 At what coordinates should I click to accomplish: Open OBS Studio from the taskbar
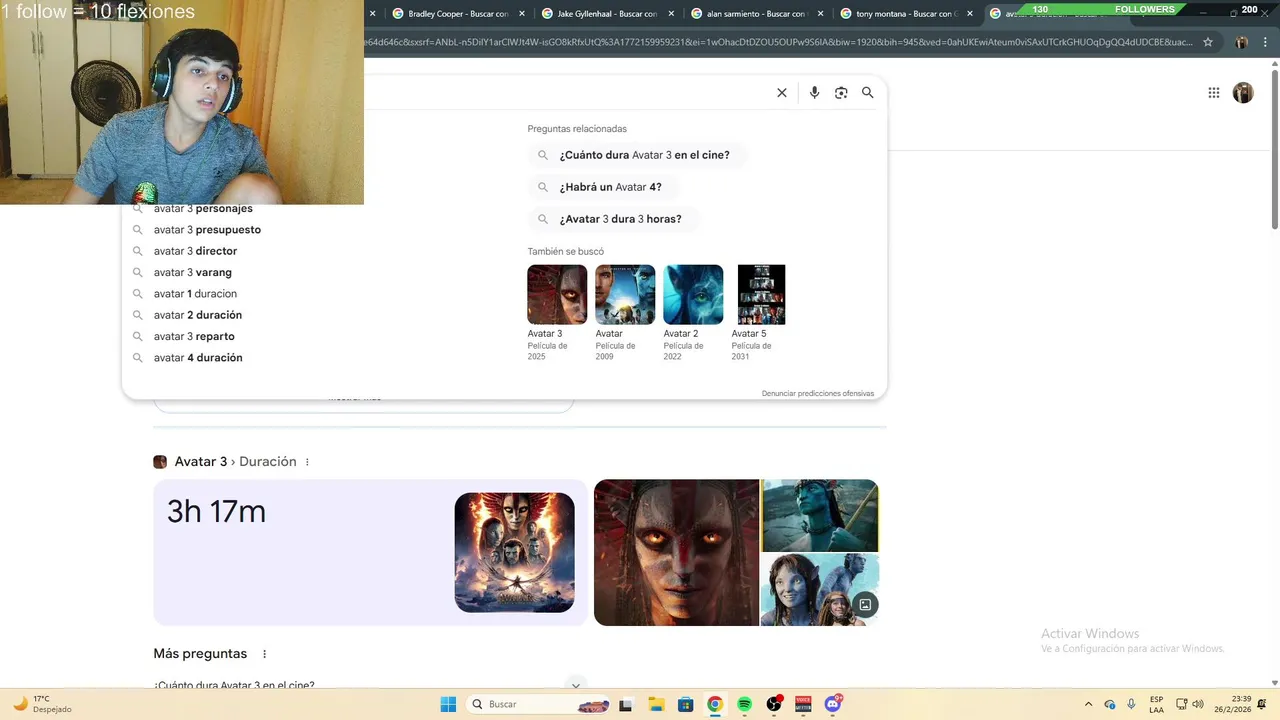click(774, 704)
